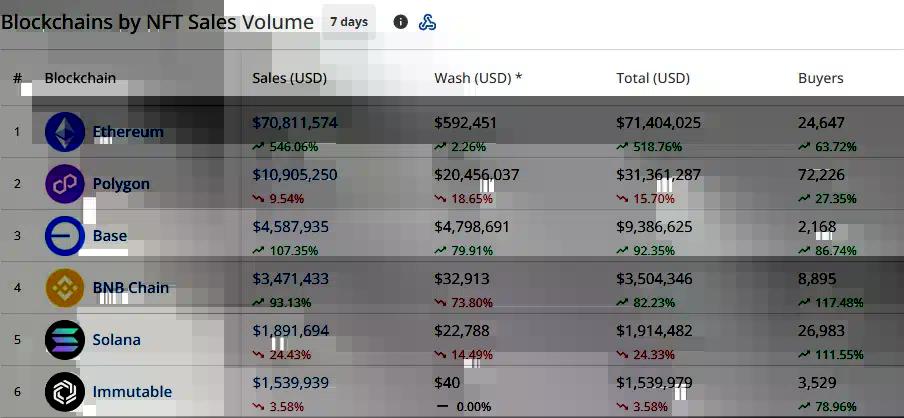Click the # rank column header

[17, 78]
